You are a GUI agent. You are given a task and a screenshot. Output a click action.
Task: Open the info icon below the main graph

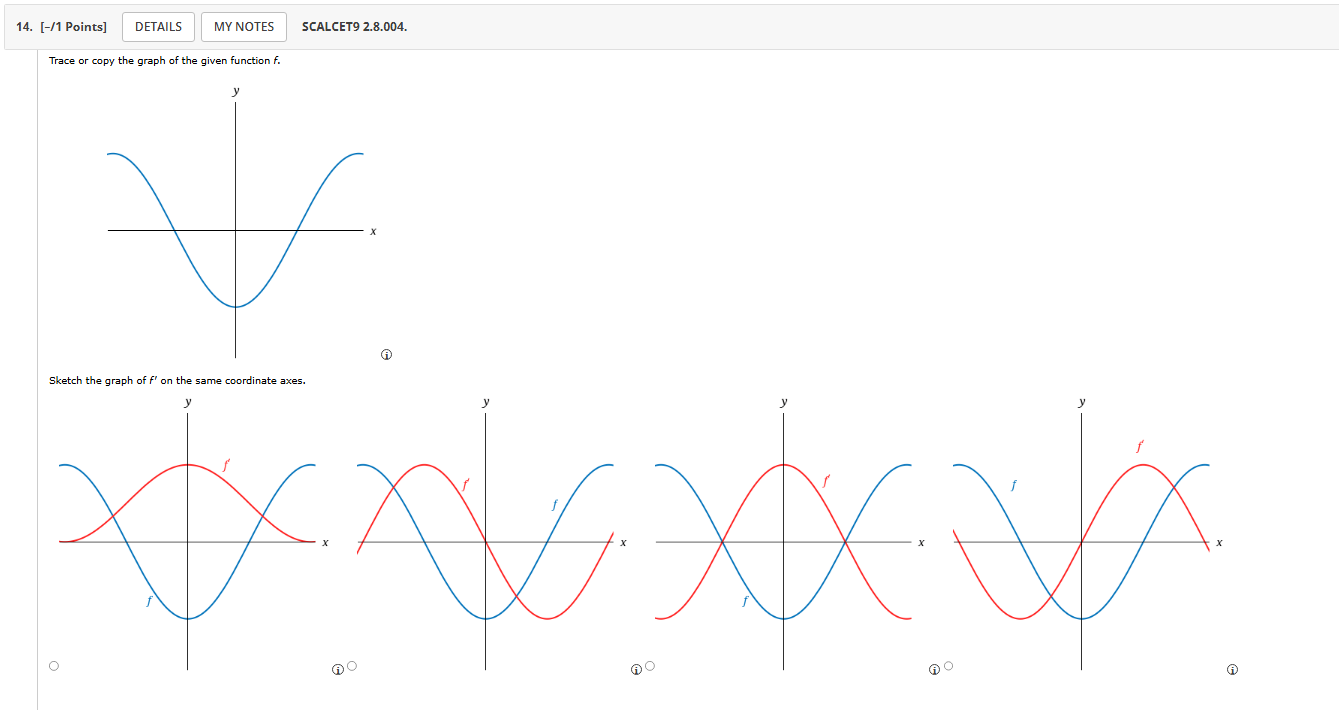point(386,354)
